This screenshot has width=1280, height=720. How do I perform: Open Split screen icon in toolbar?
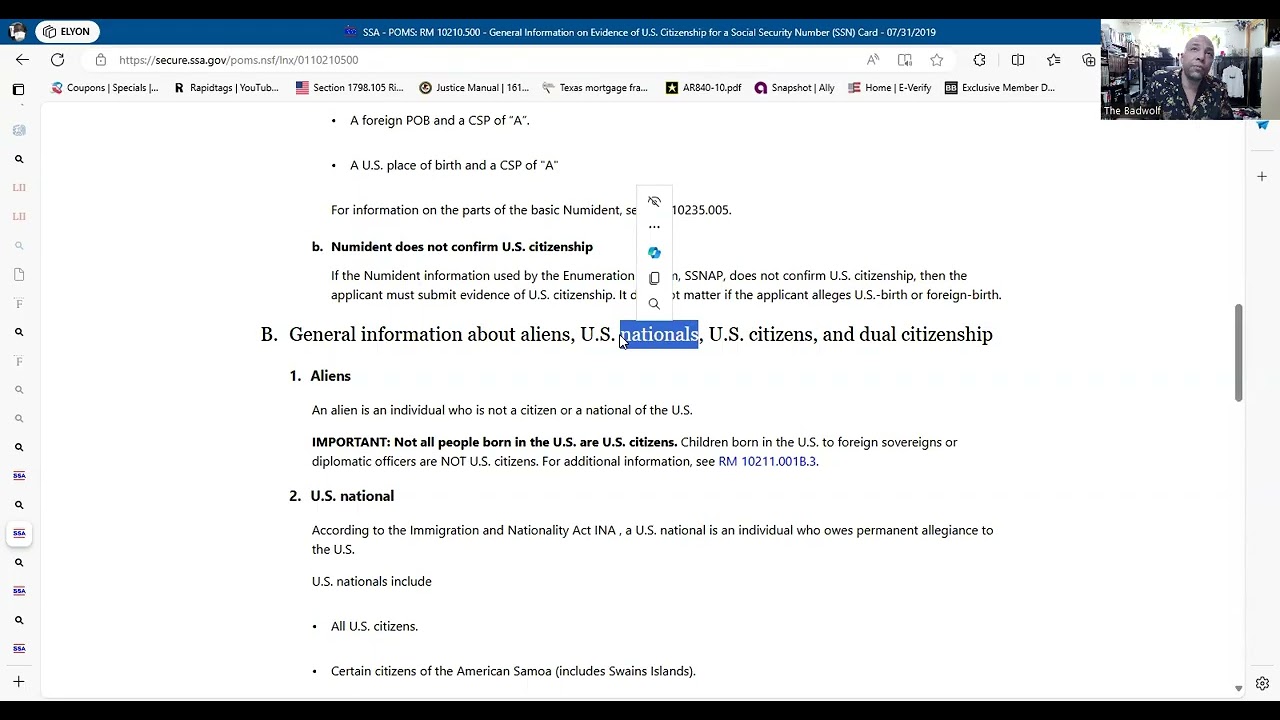click(1017, 60)
